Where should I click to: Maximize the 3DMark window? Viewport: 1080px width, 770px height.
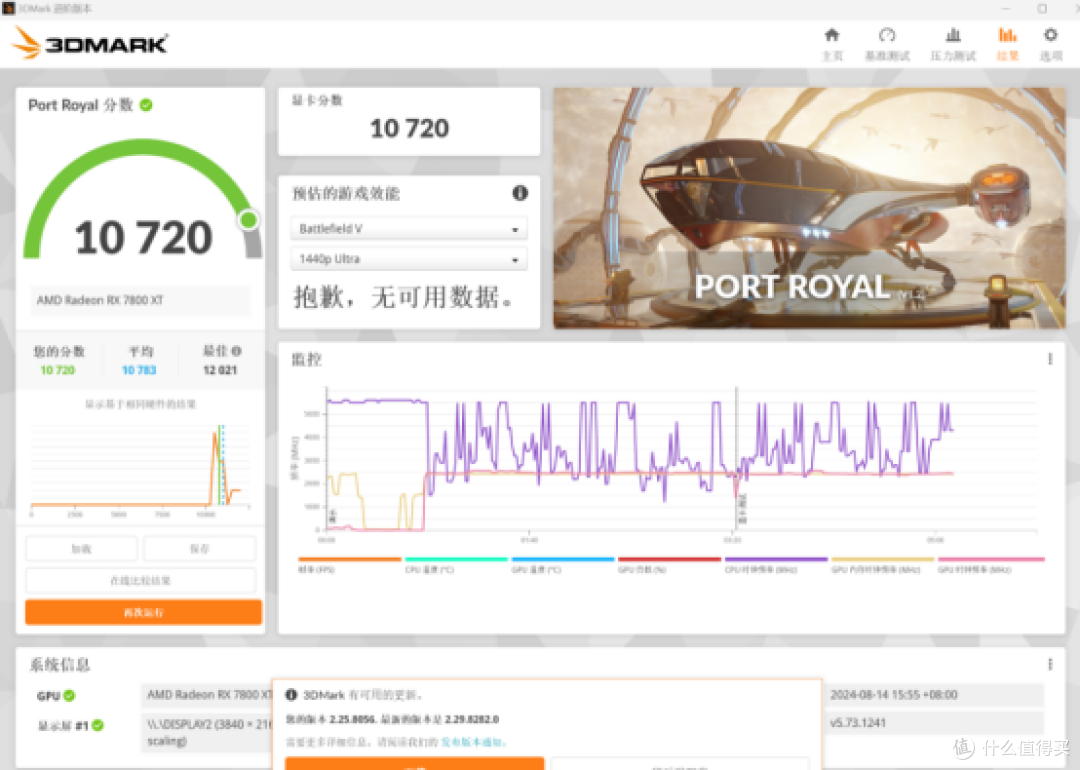pos(1042,8)
